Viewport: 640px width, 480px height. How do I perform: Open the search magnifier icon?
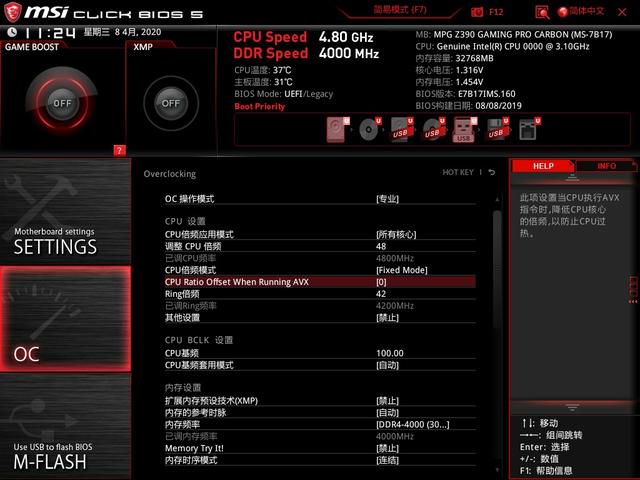pos(542,13)
